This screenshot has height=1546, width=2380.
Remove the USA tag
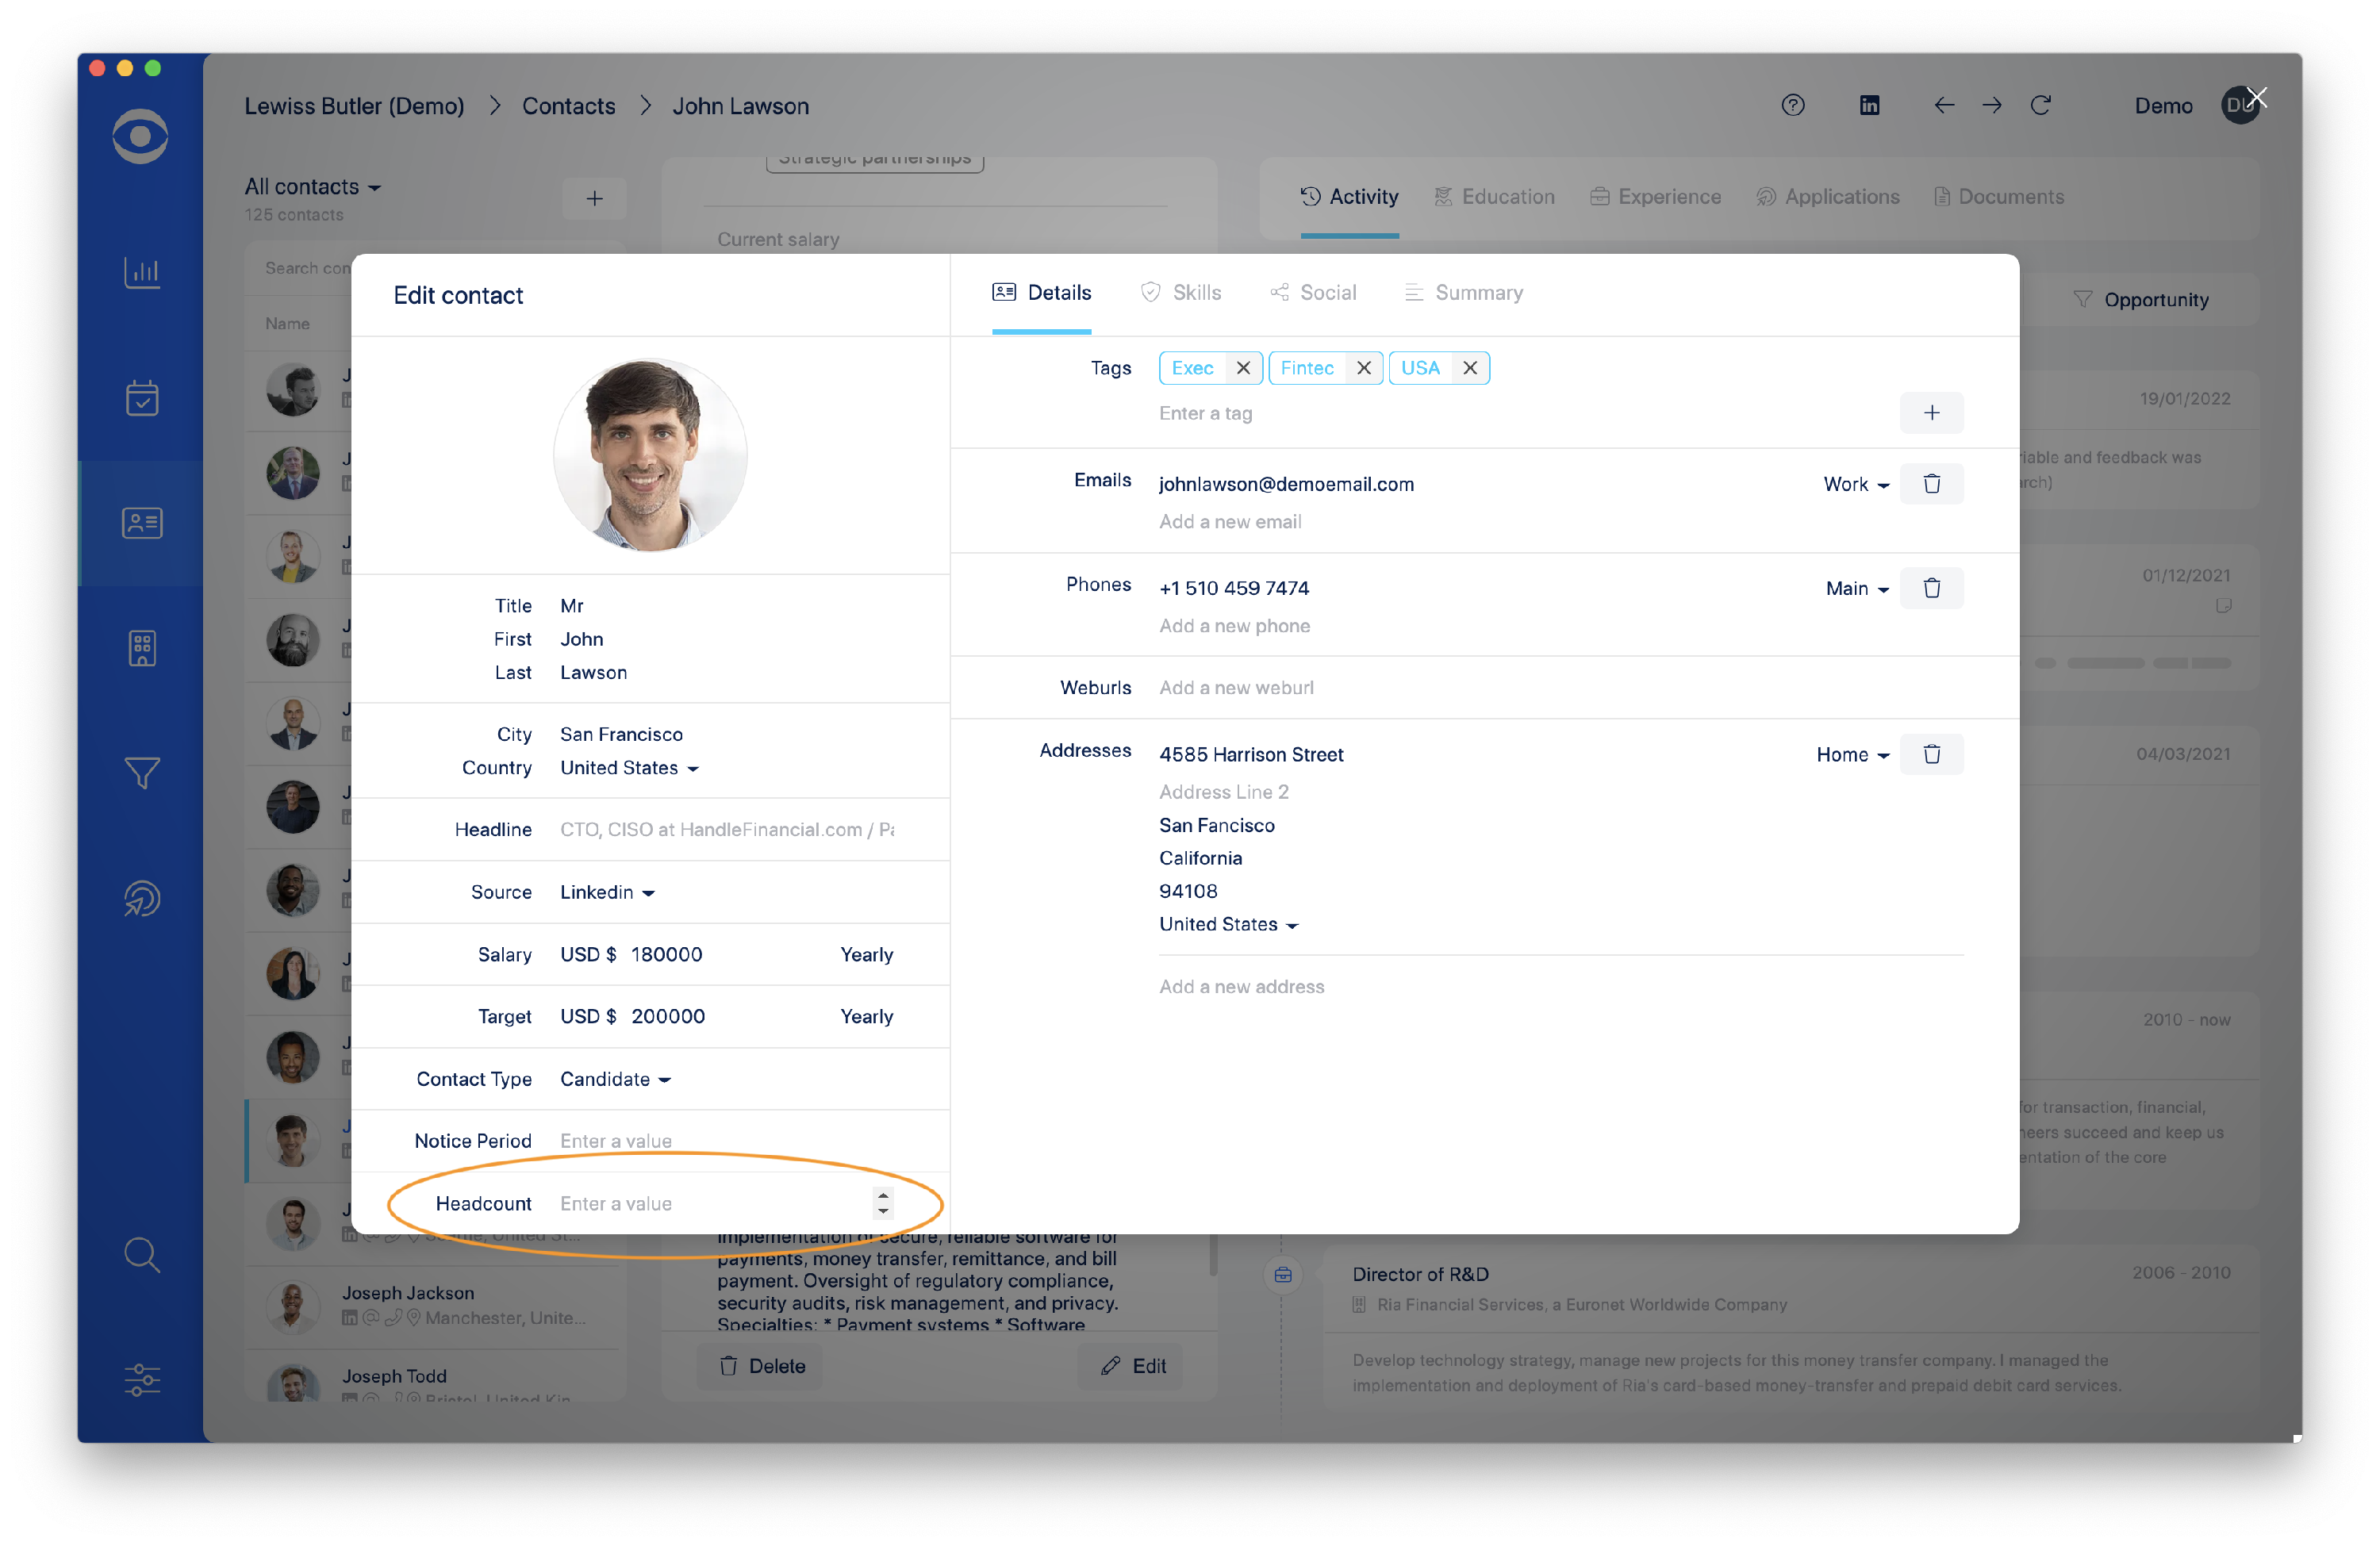coord(1470,368)
